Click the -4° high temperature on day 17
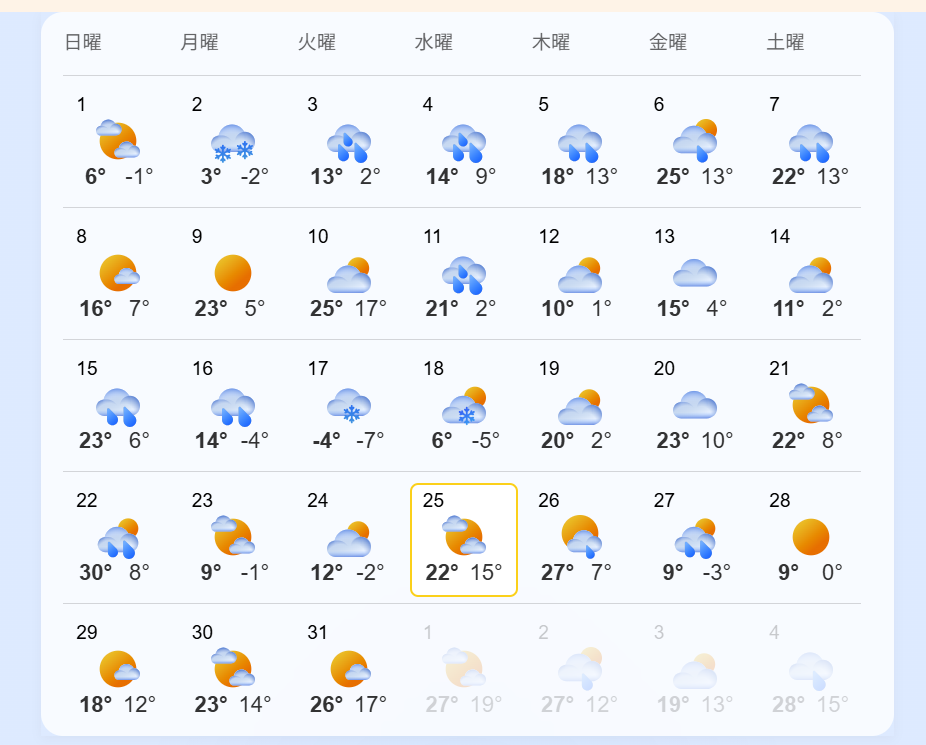The image size is (926, 745). (326, 440)
